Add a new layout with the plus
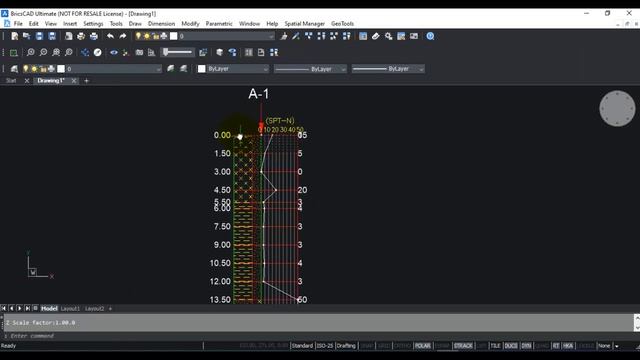The width and height of the screenshot is (640, 360). pyautogui.click(x=110, y=309)
